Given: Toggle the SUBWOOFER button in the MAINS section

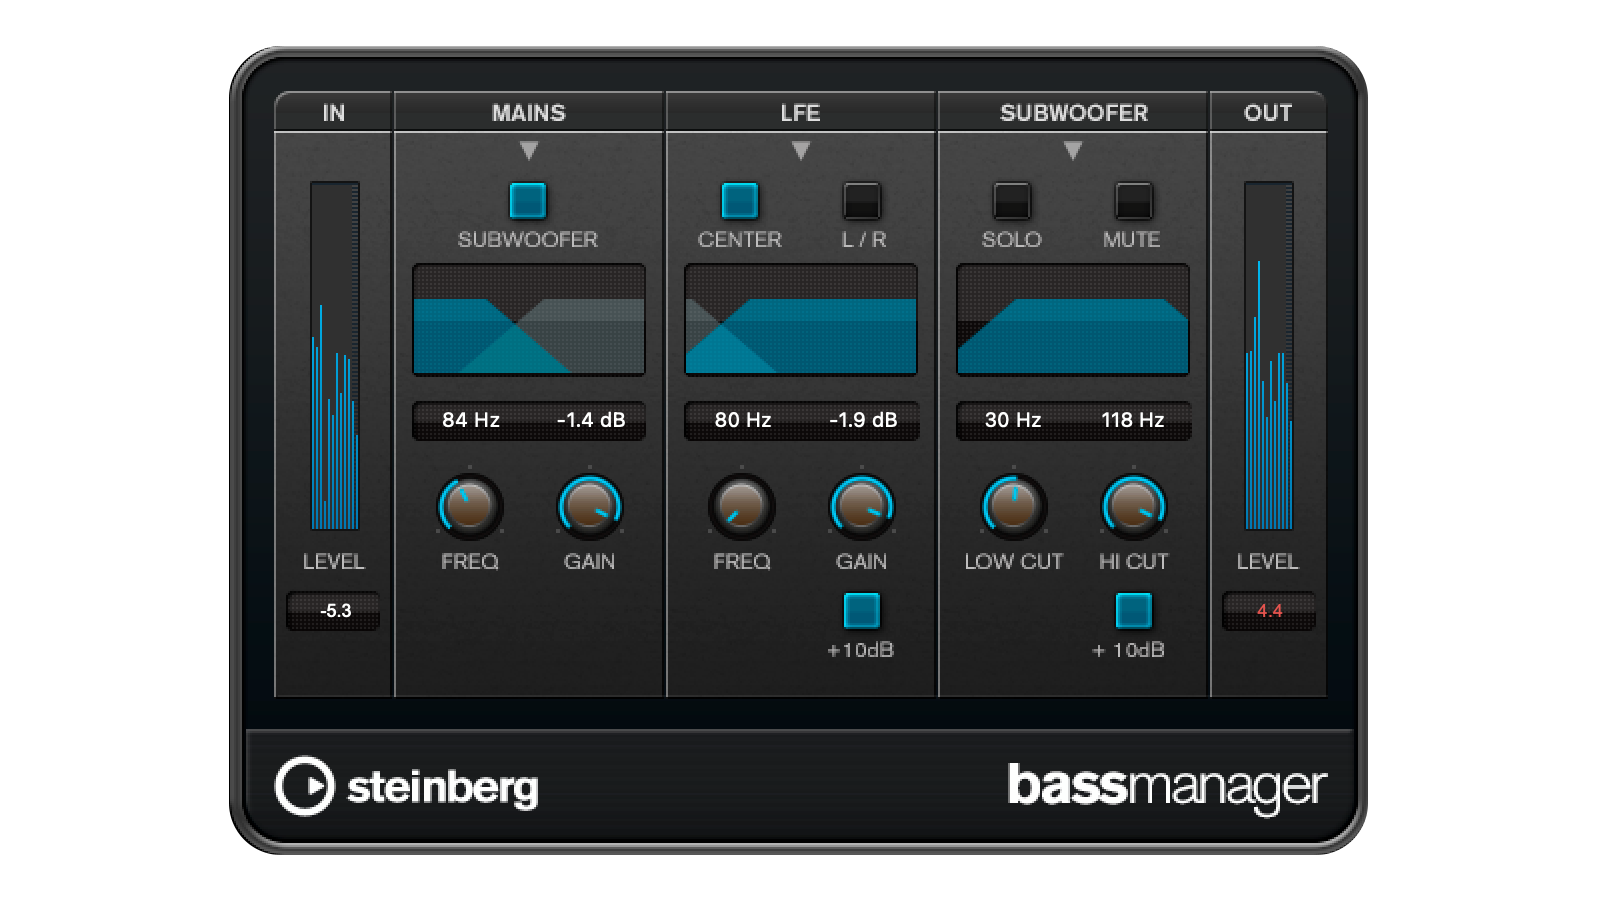Looking at the screenshot, I should [529, 201].
